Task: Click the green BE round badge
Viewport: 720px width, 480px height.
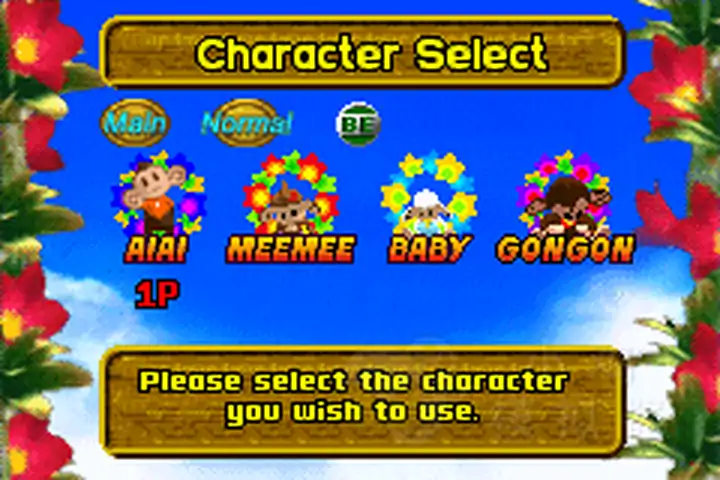Action: [358, 124]
